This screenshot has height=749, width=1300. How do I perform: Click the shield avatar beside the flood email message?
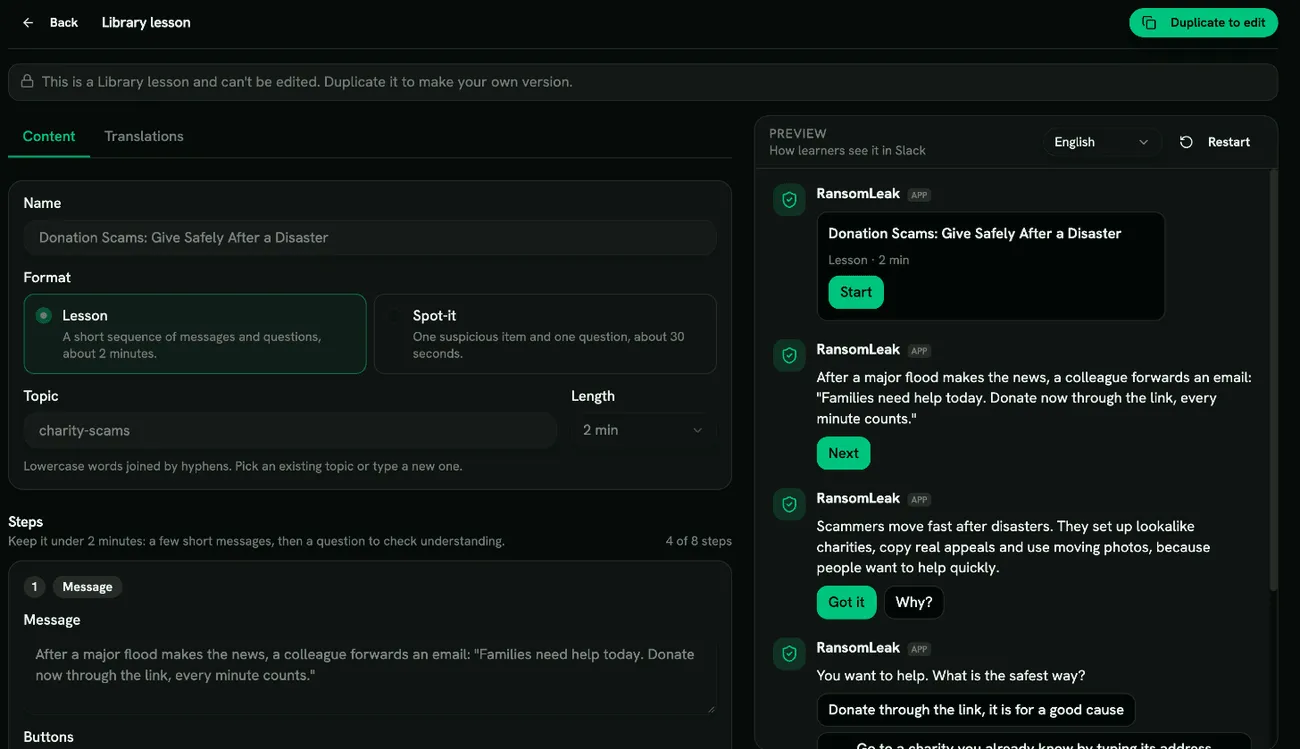point(789,355)
